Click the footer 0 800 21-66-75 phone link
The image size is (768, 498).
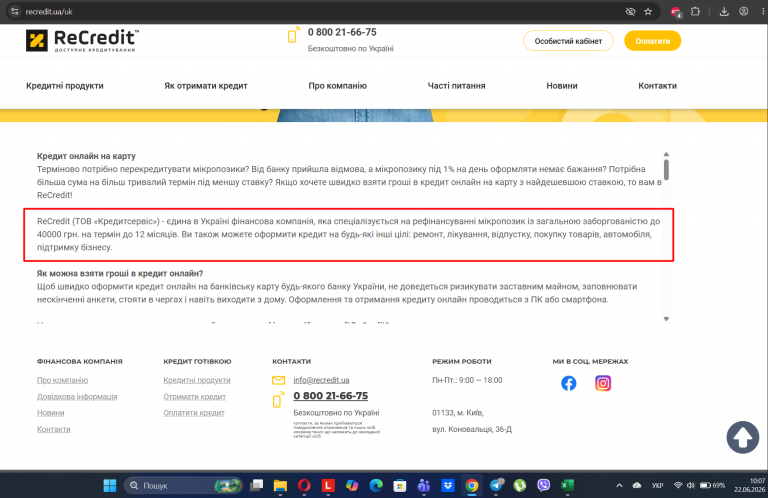click(331, 396)
